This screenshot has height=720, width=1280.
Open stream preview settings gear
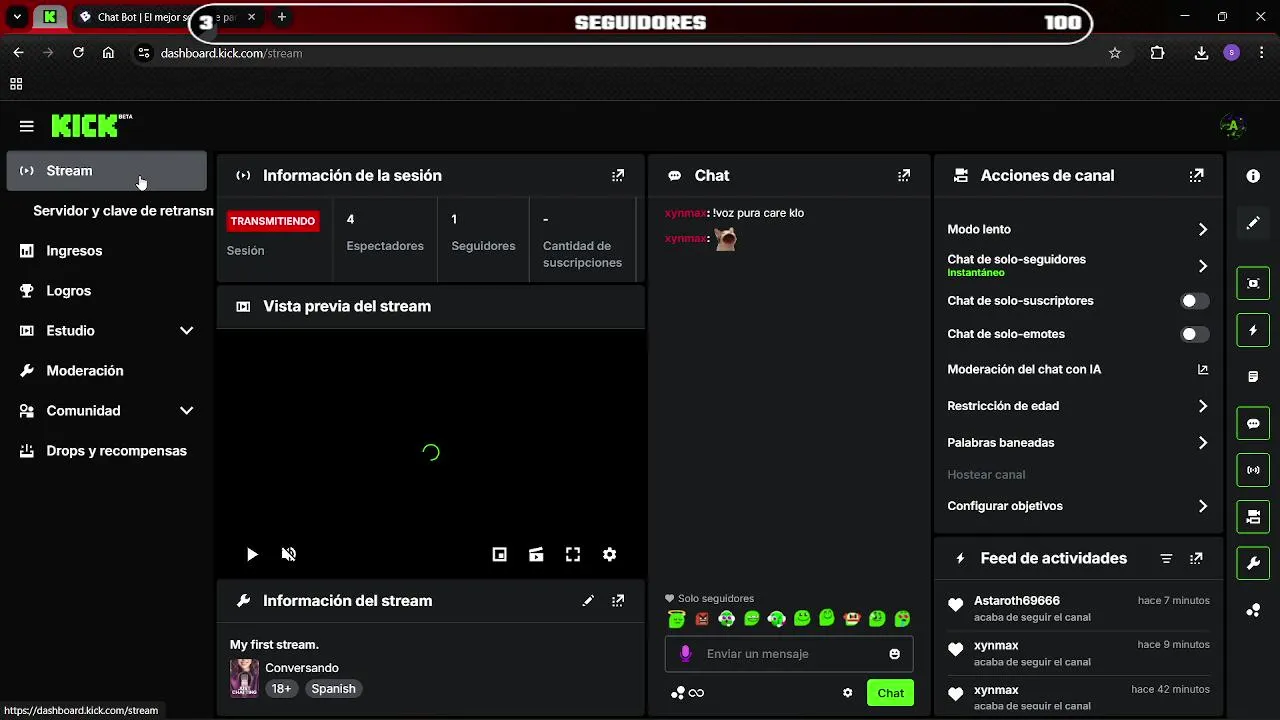pos(609,554)
